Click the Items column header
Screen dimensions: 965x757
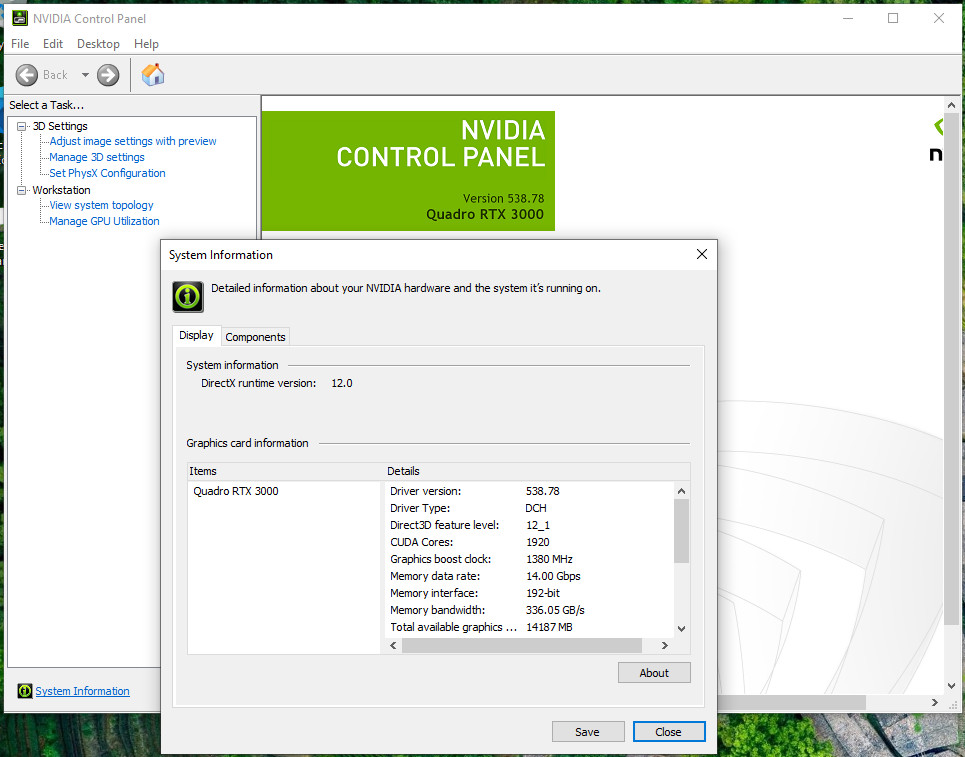286,471
